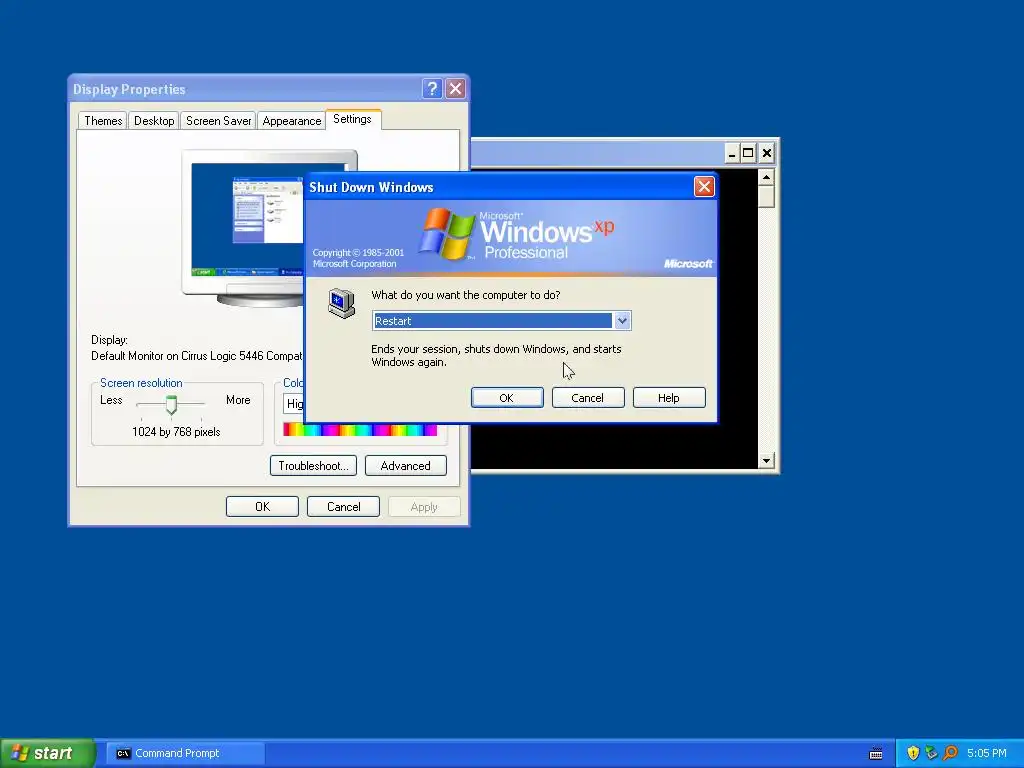The width and height of the screenshot is (1024, 768).
Task: Click Help in Shut Down Windows dialog
Action: click(x=669, y=398)
